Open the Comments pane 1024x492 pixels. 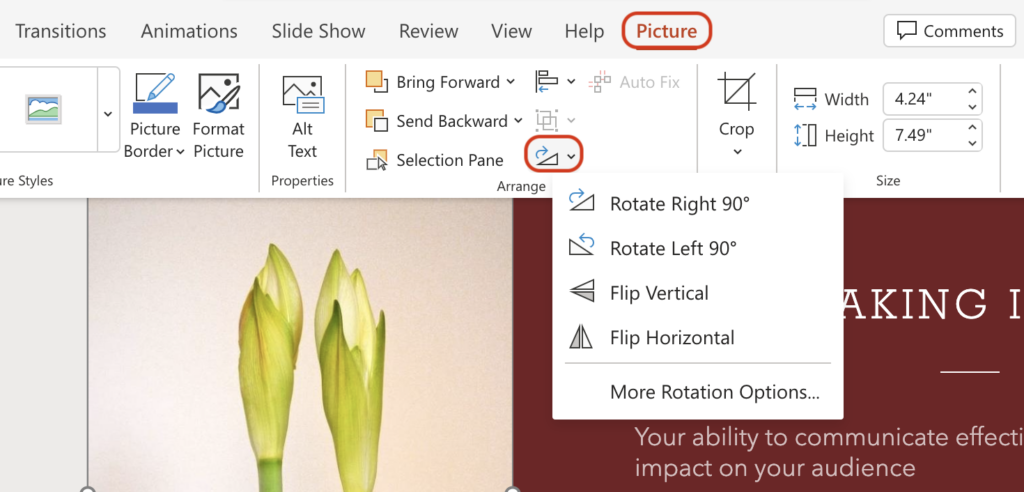(x=949, y=31)
